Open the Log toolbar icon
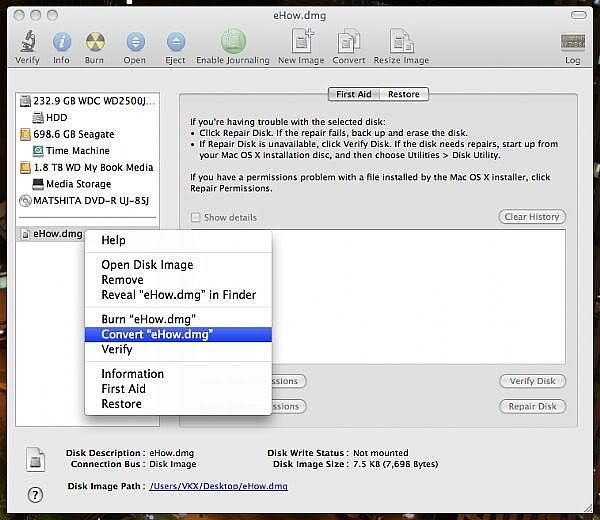Image resolution: width=600 pixels, height=520 pixels. pyautogui.click(x=573, y=42)
